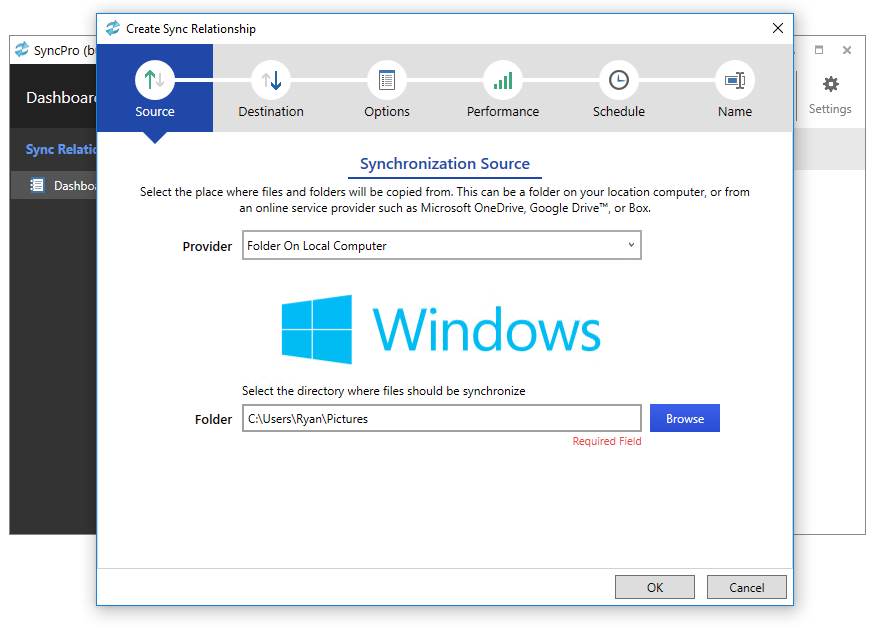The image size is (874, 633).
Task: Click the Cancel button
Action: [746, 587]
